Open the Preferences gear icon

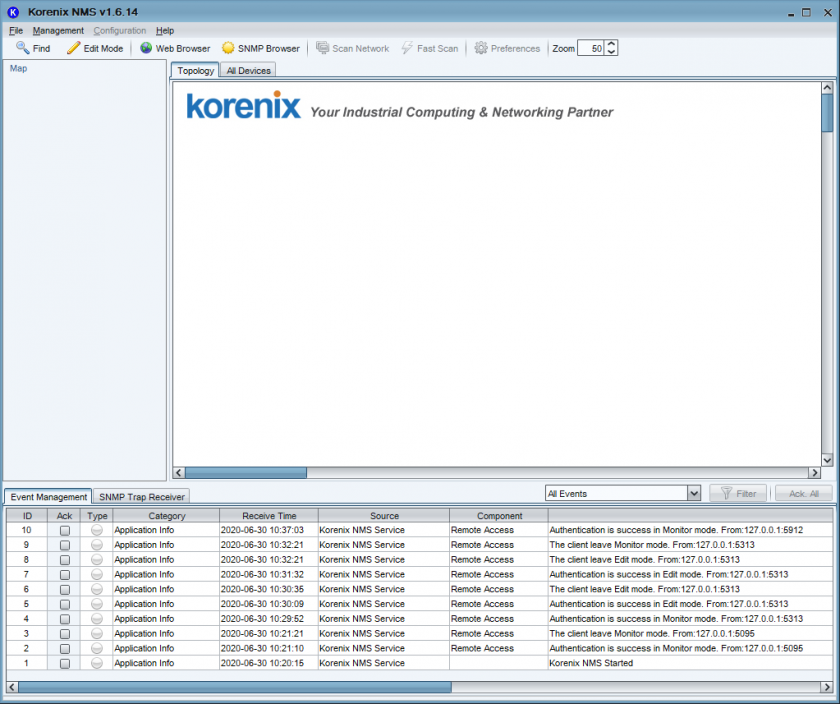point(481,48)
